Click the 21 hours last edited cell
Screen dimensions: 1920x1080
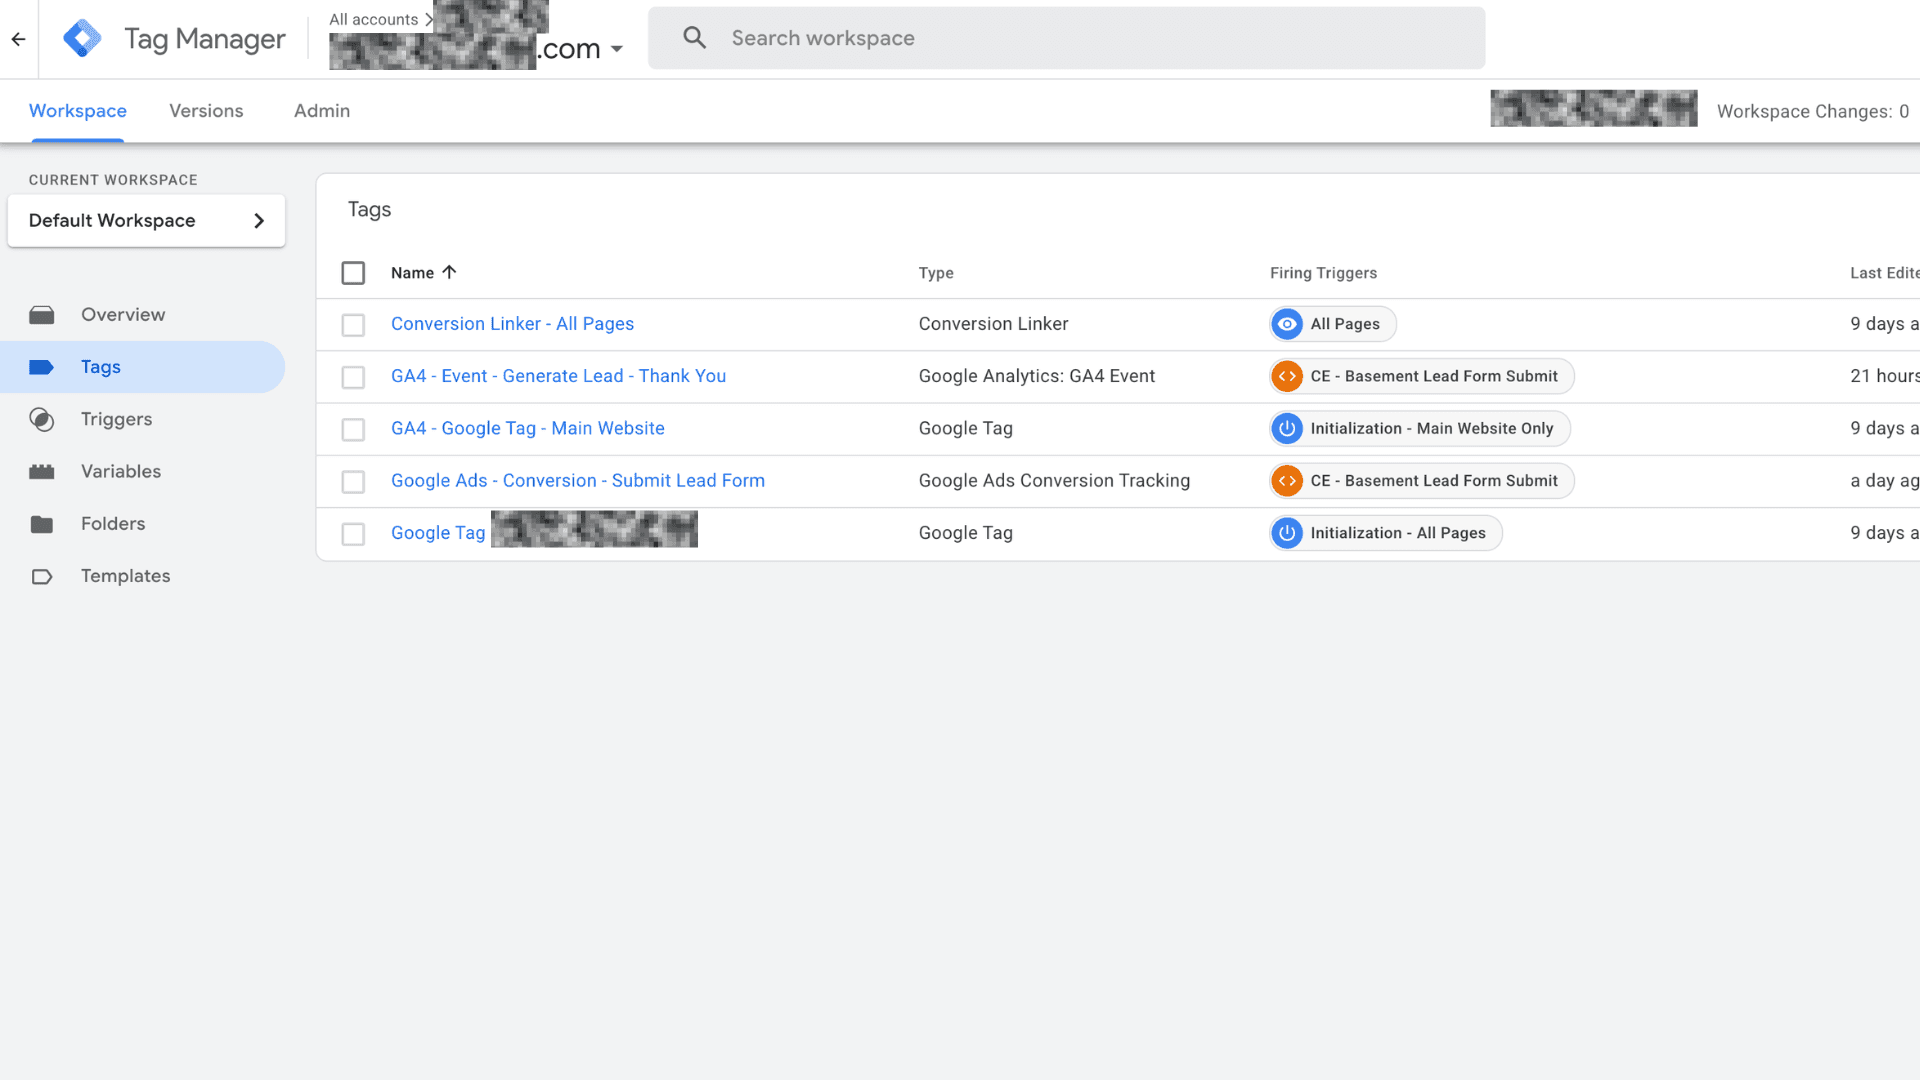point(1884,376)
